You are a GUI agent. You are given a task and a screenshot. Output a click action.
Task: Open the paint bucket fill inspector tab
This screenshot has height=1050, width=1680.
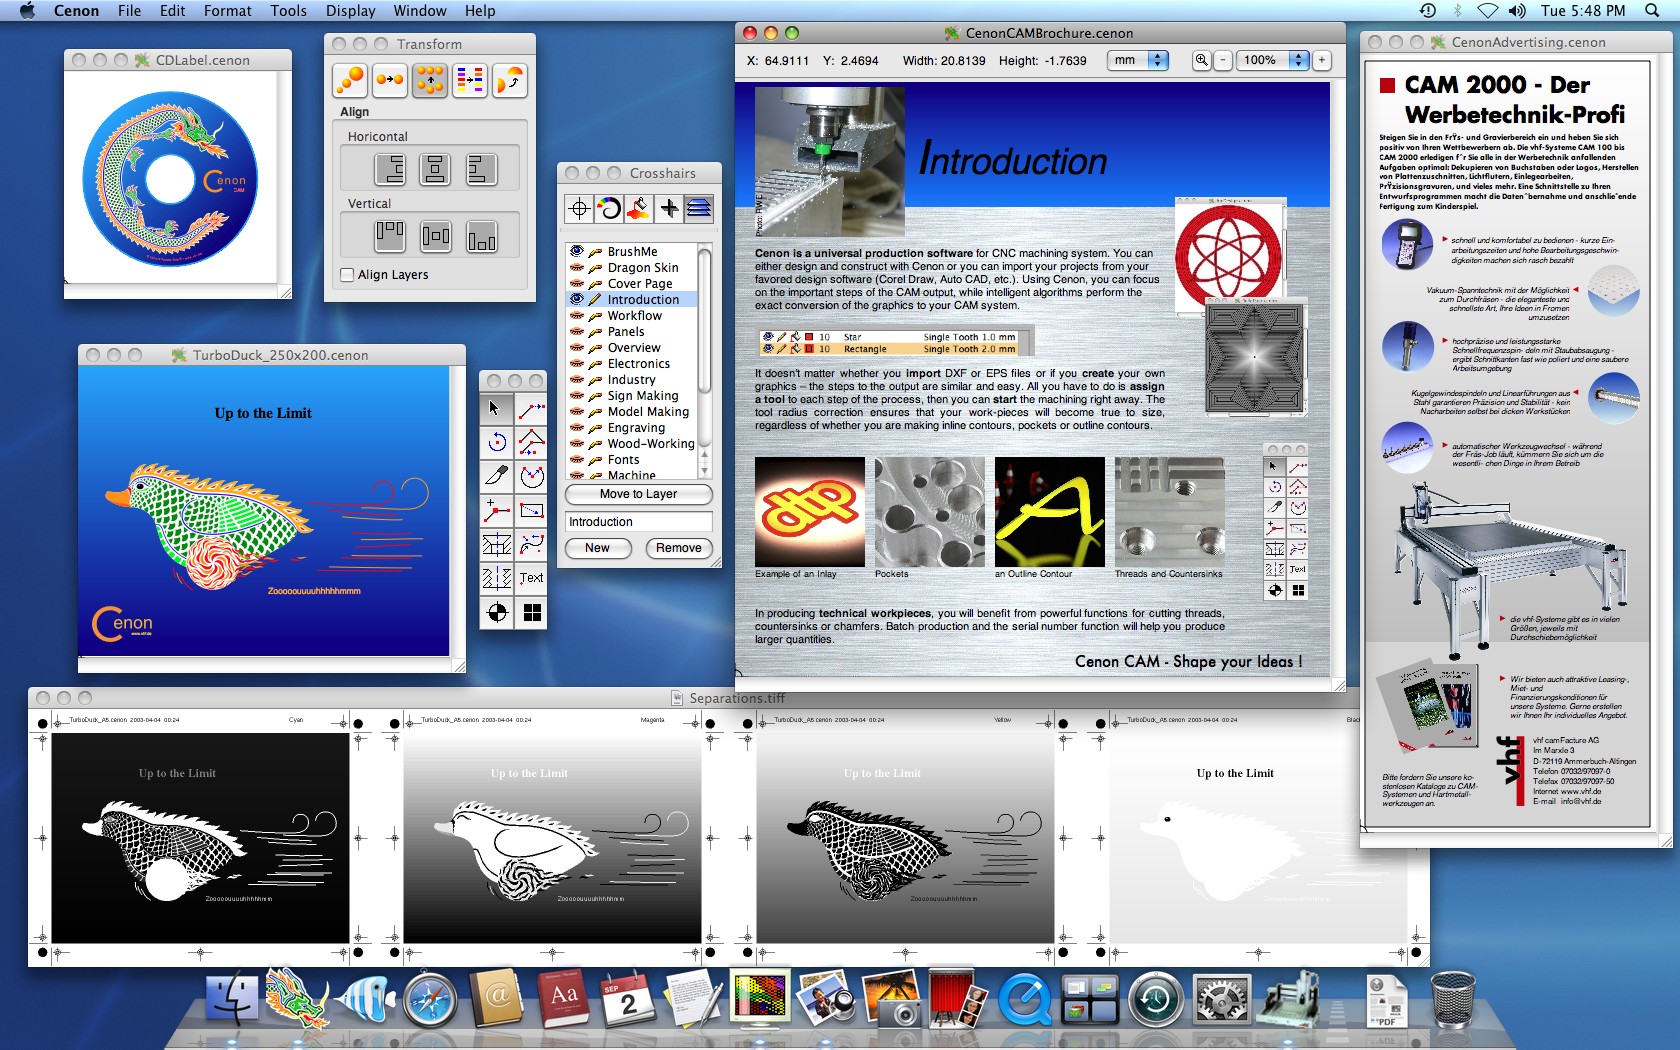(x=639, y=208)
